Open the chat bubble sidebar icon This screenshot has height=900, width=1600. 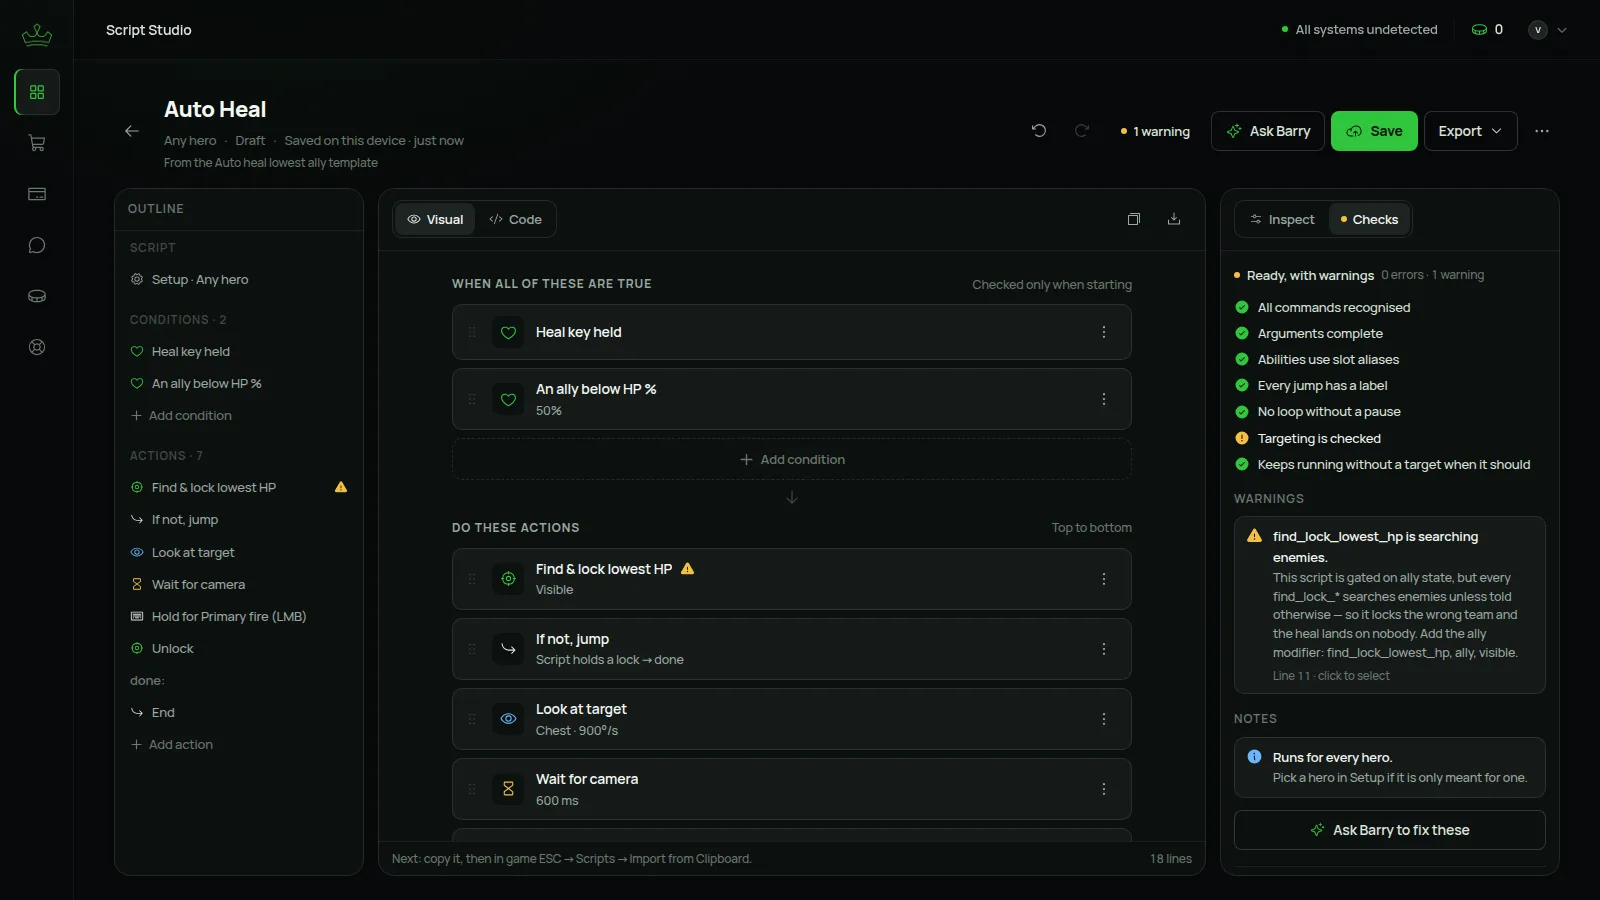[x=37, y=245]
